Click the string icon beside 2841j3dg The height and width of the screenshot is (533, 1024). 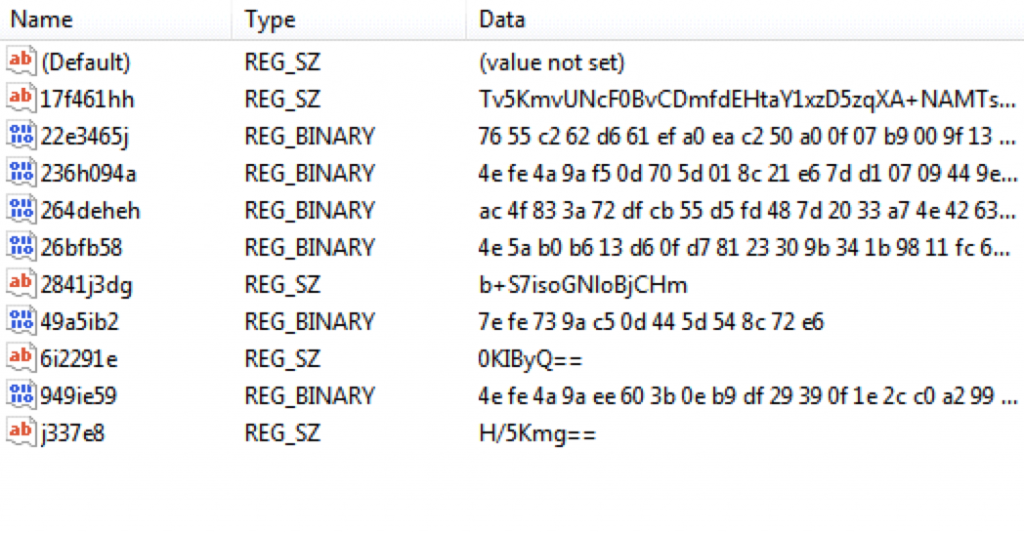pos(20,284)
